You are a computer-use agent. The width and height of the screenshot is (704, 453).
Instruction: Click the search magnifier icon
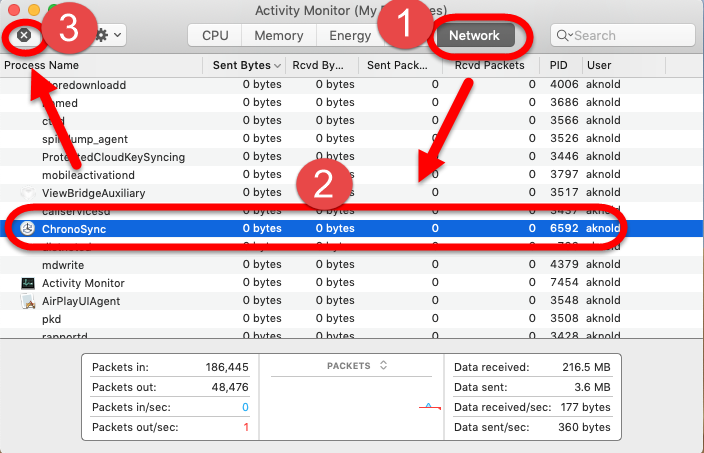[565, 35]
